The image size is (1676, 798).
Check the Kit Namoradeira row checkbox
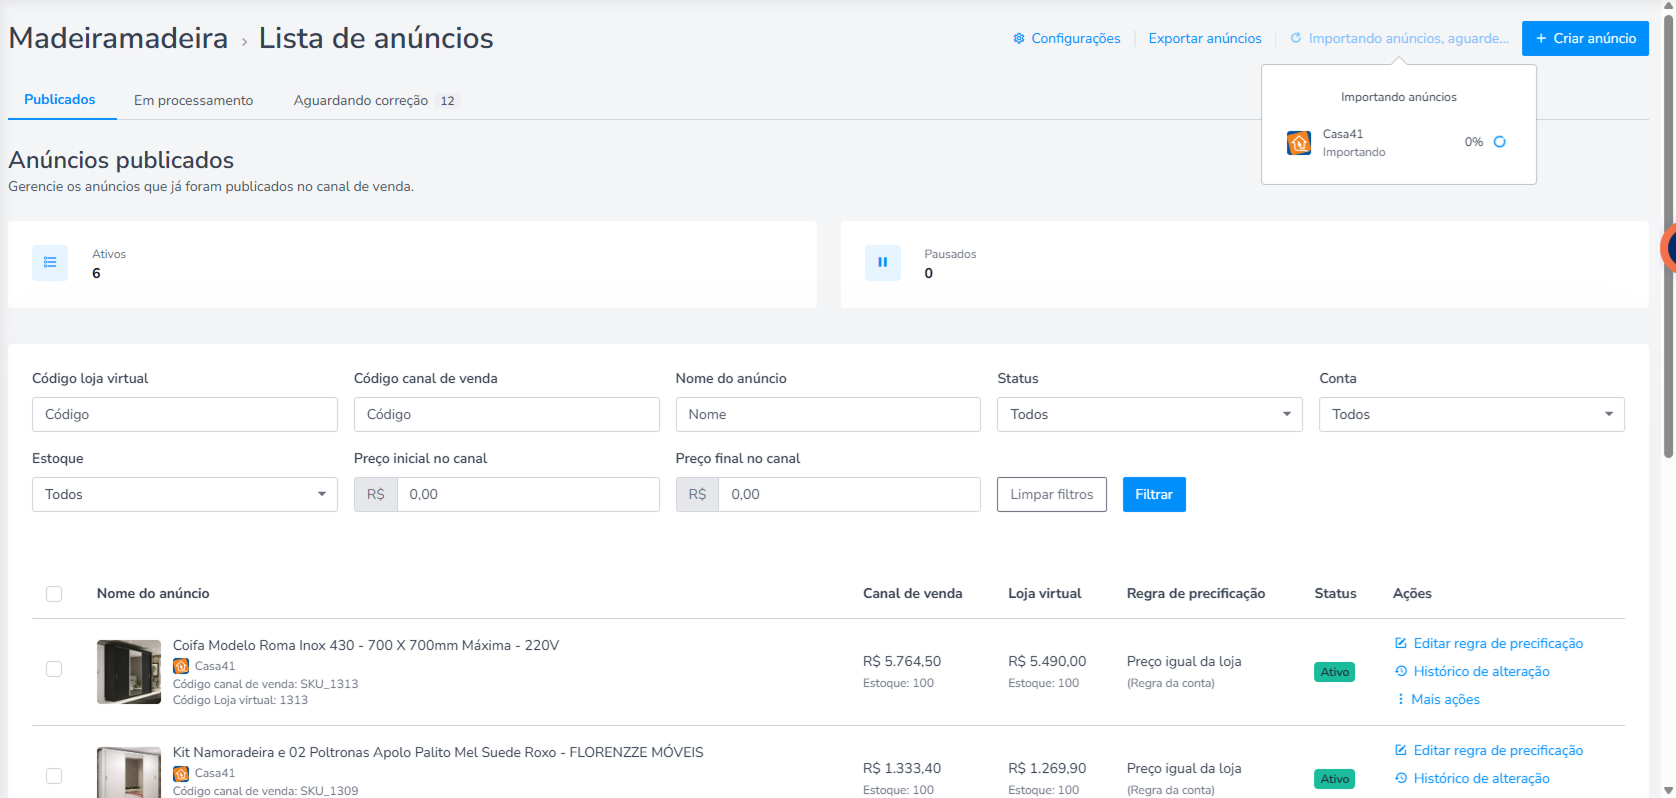point(54,776)
